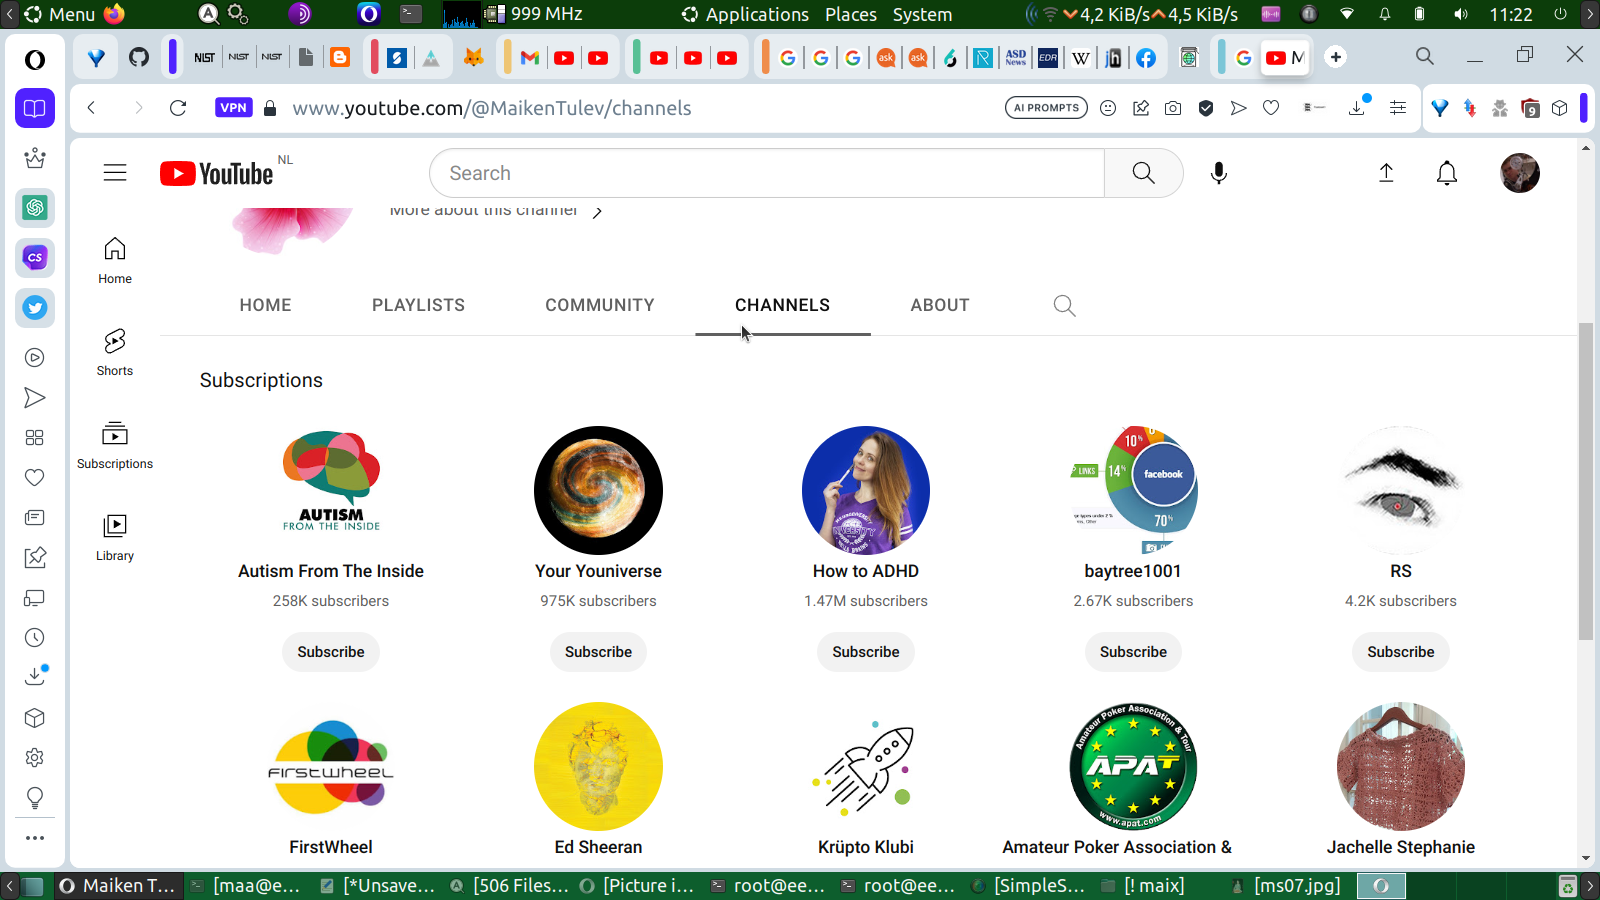The width and height of the screenshot is (1600, 900).
Task: Go back using the browser back arrow
Action: click(x=91, y=108)
